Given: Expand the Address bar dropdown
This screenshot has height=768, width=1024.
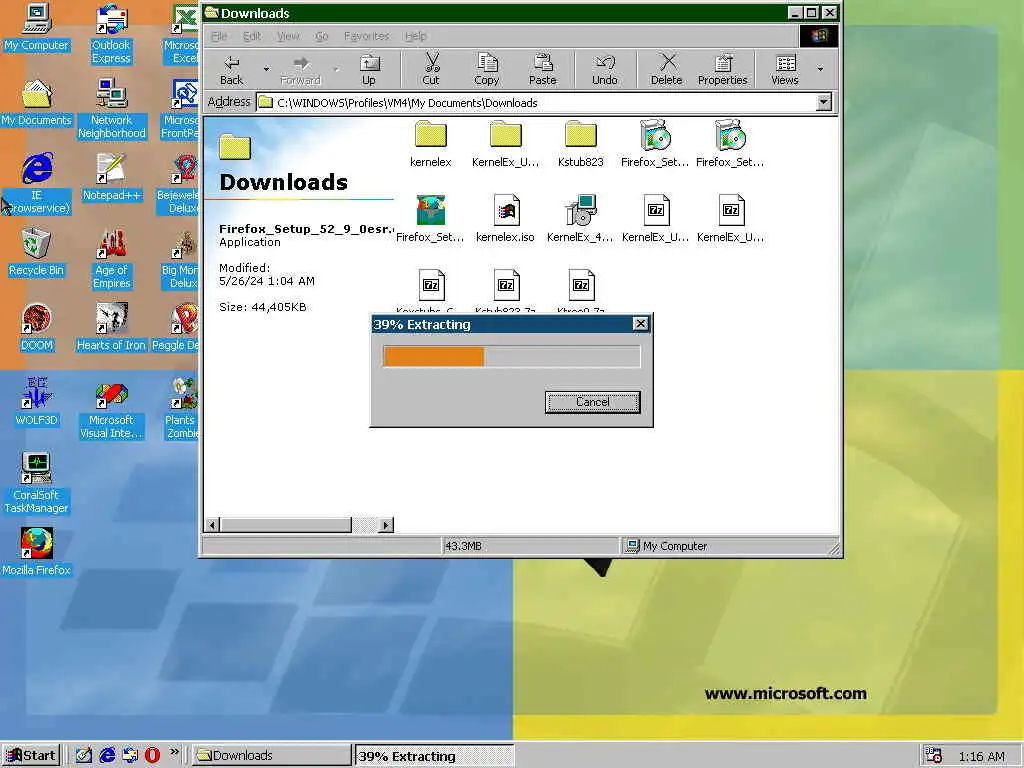Looking at the screenshot, I should coord(824,102).
